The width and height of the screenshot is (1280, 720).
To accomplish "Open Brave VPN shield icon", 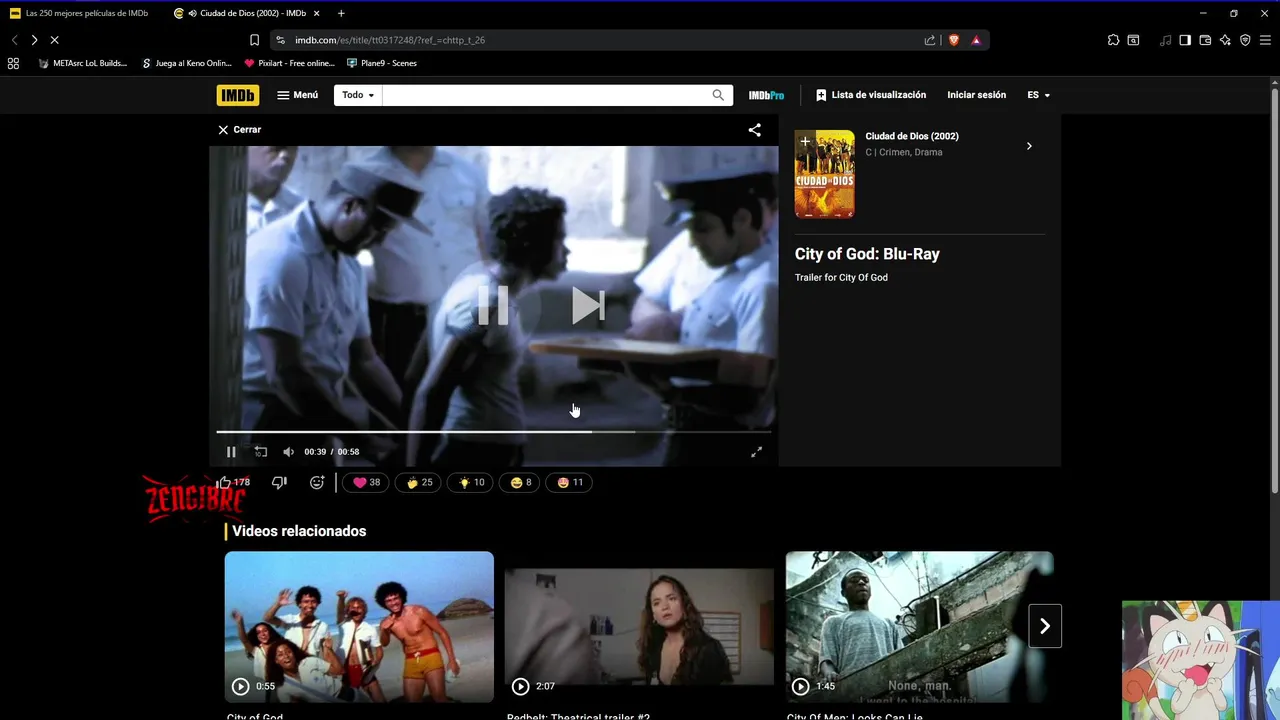I will click(x=1245, y=40).
